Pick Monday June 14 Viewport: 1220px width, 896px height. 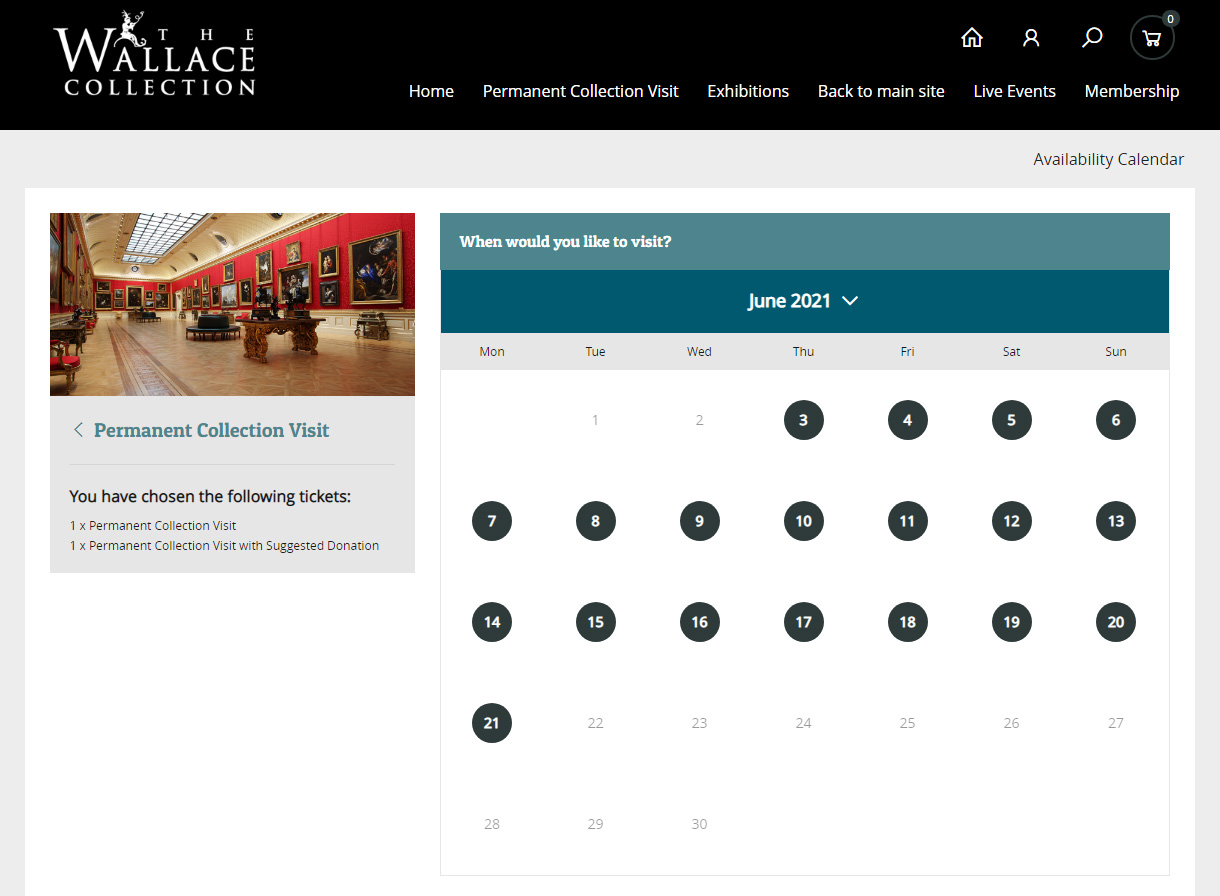click(492, 622)
